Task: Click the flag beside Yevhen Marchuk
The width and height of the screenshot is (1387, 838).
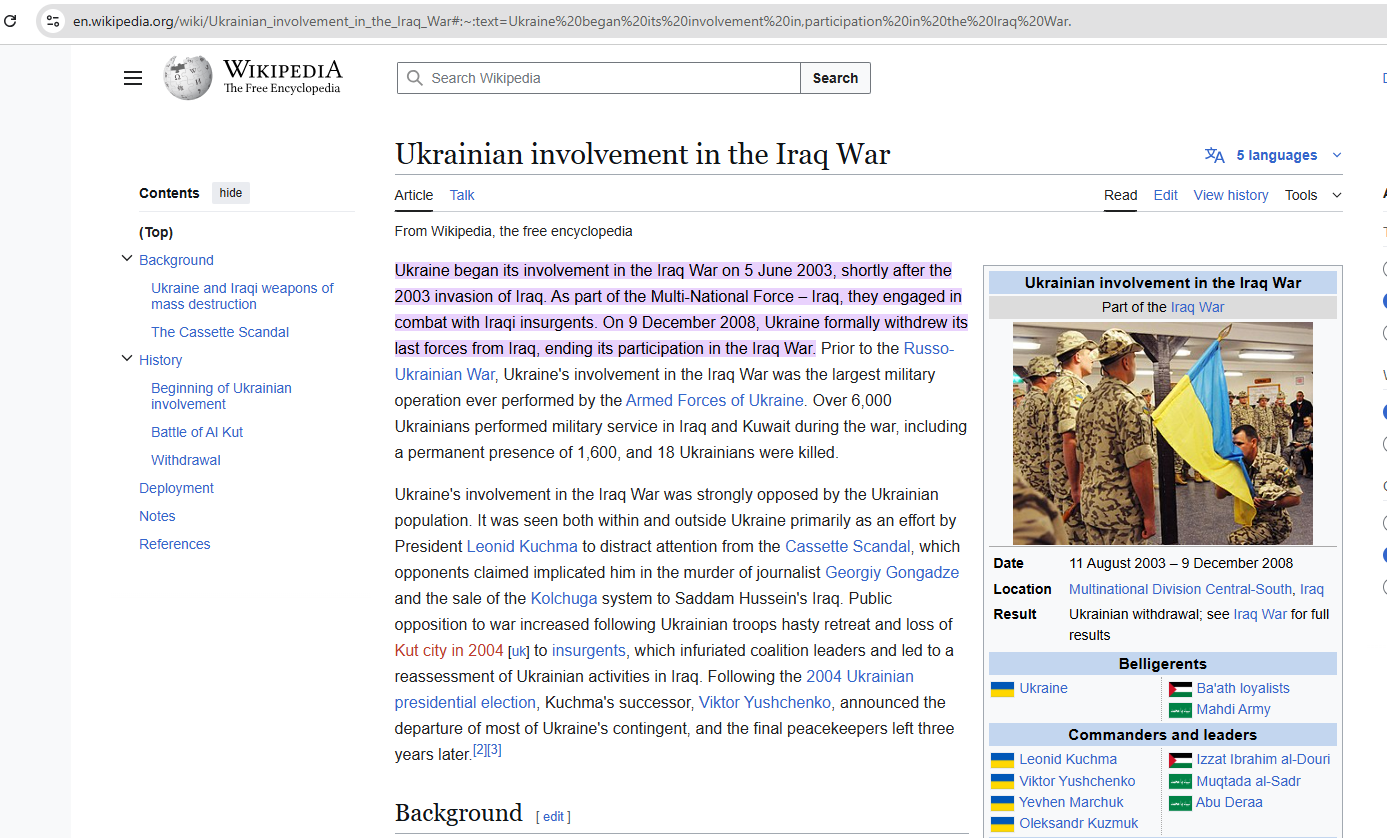Action: point(1002,803)
